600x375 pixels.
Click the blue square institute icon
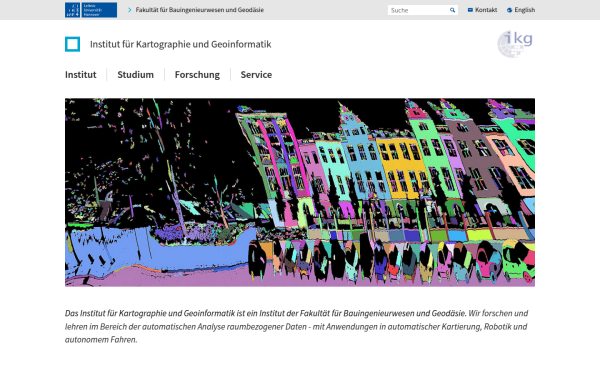(72, 44)
